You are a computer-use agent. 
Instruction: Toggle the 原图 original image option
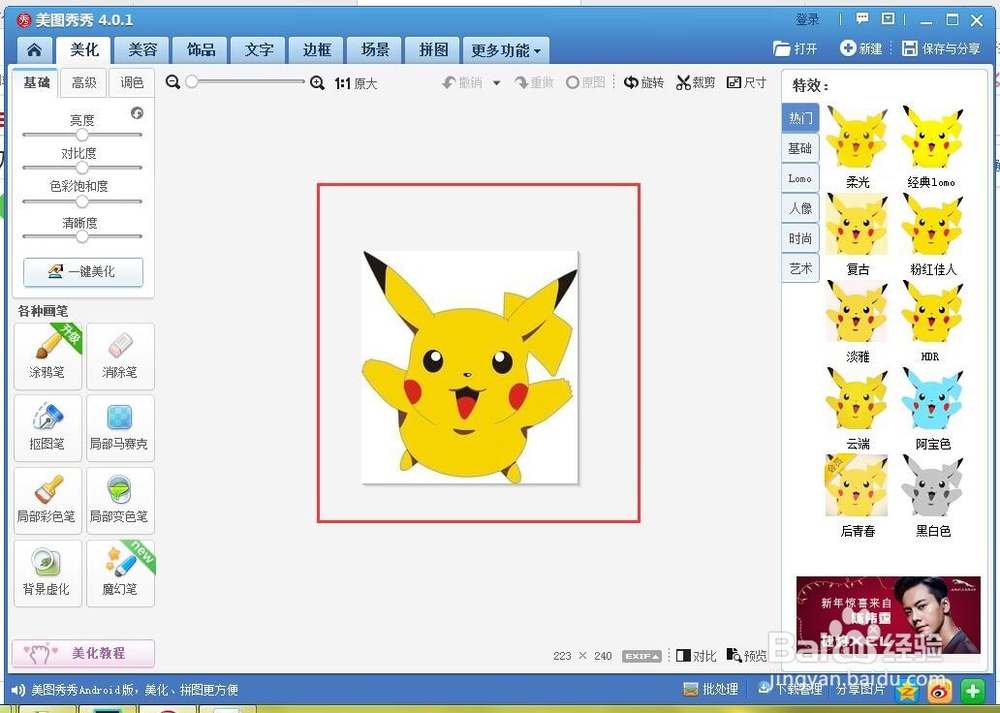tap(585, 82)
